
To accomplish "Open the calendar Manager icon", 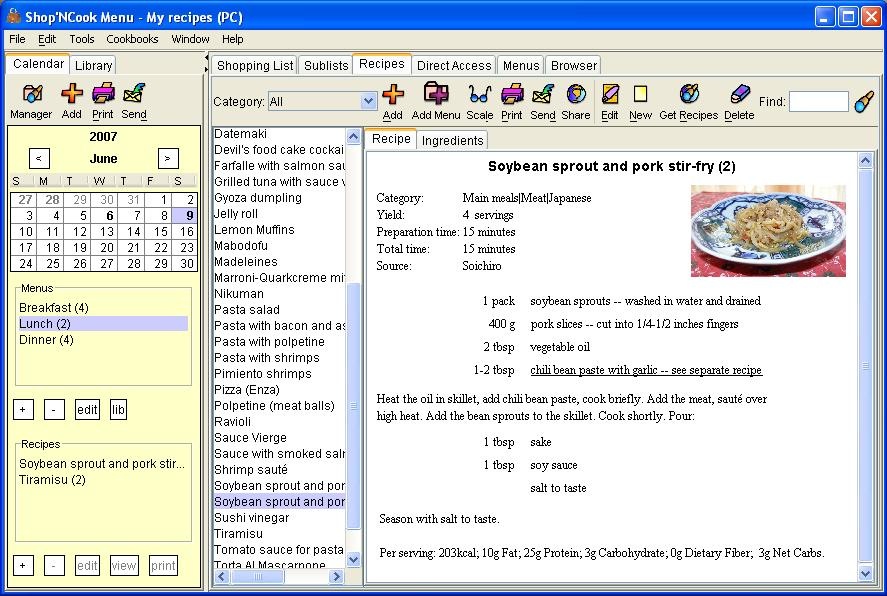I will coord(32,94).
